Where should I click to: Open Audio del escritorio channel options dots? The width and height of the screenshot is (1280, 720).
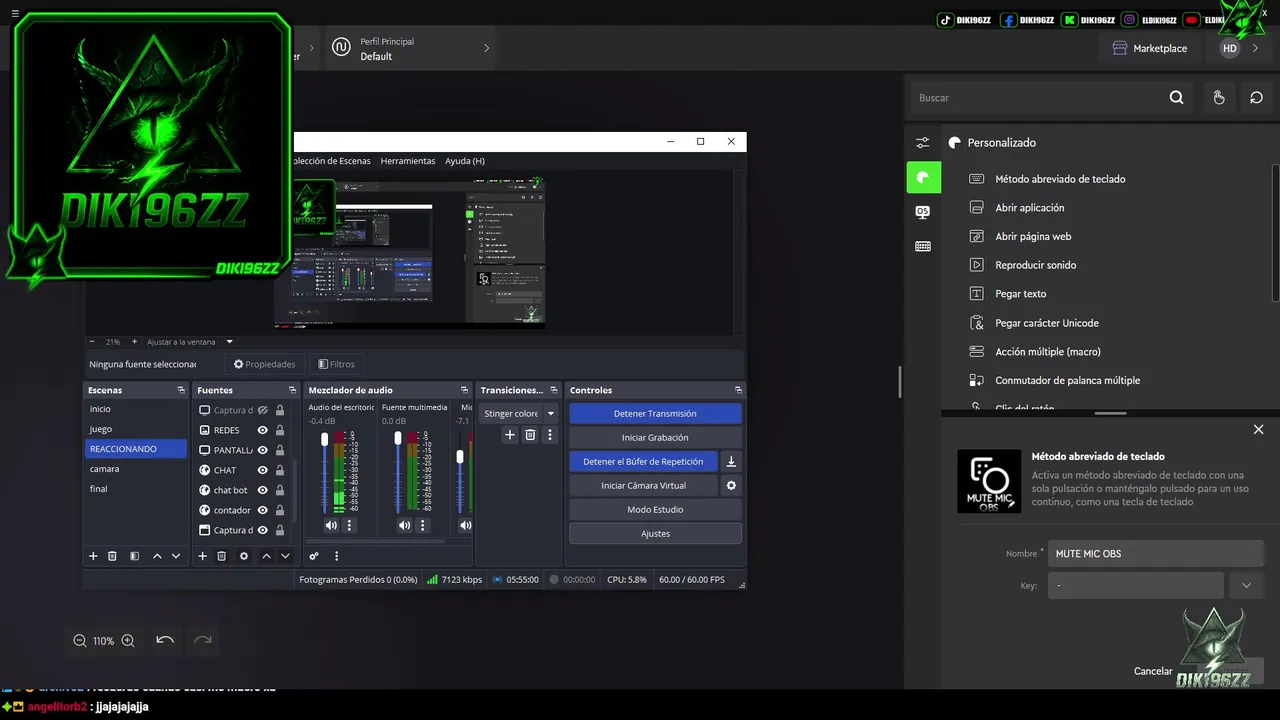pos(349,525)
